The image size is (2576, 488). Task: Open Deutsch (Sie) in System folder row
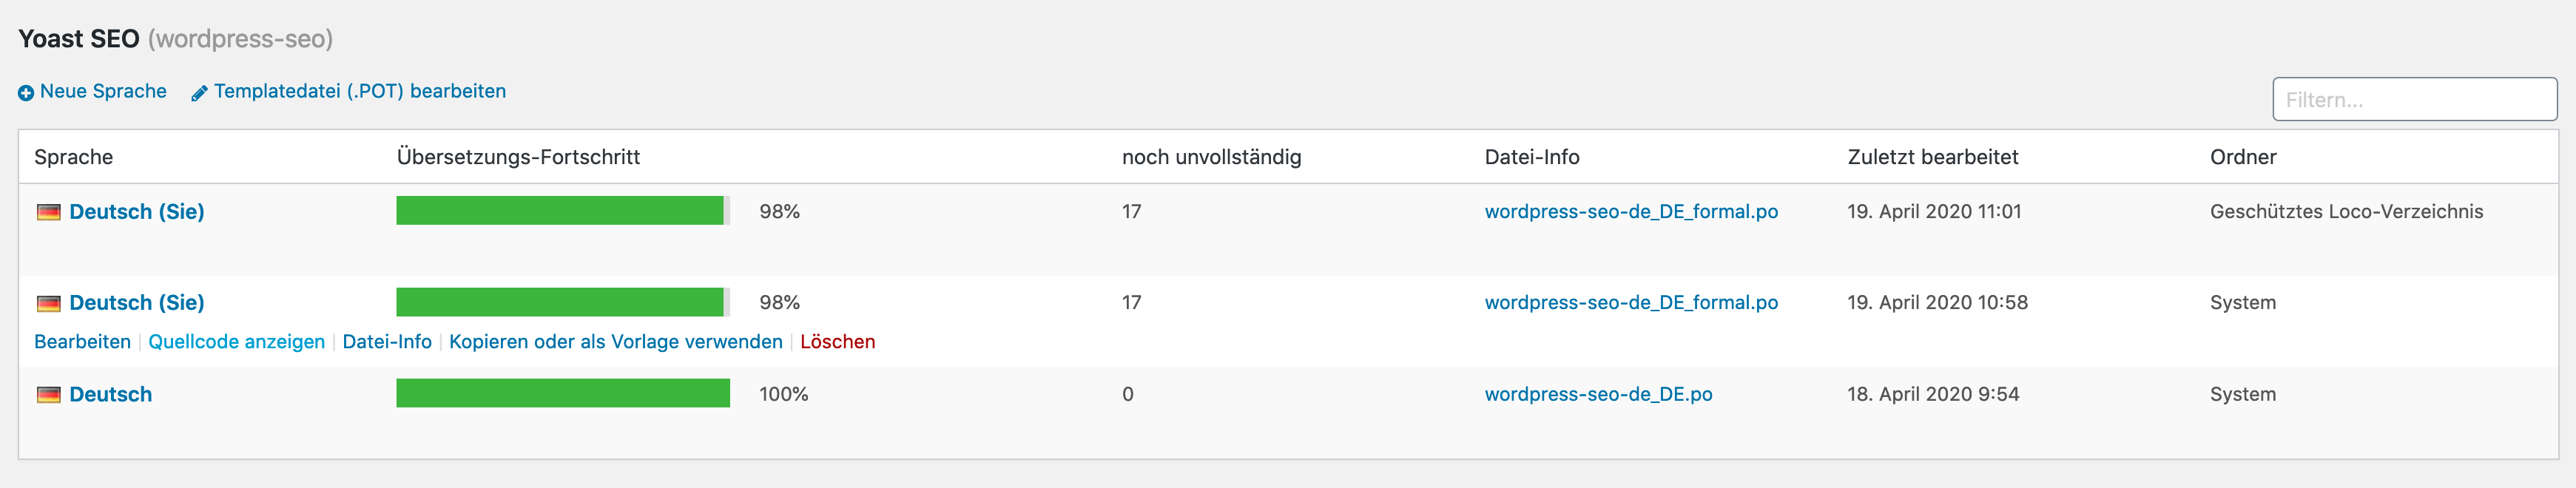point(137,303)
